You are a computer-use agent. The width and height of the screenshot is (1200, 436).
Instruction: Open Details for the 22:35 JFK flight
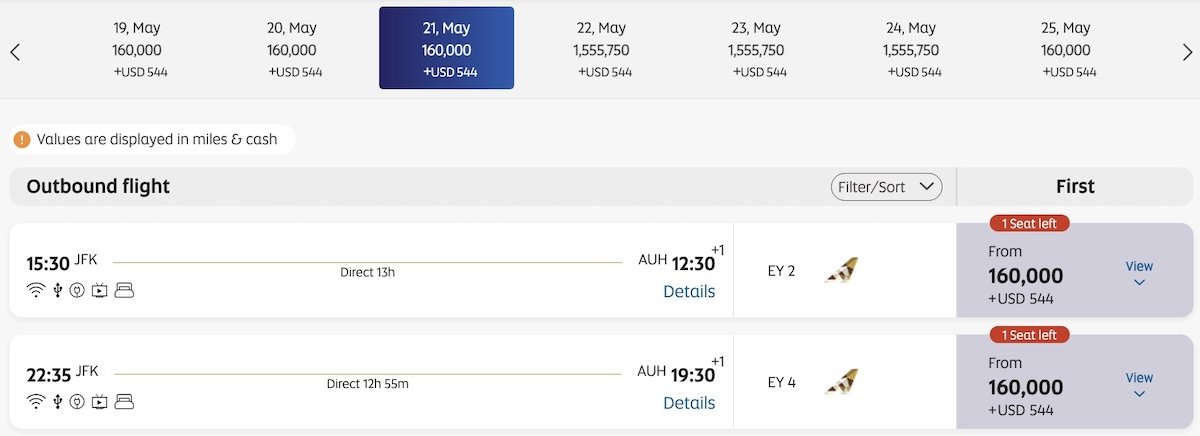[x=689, y=403]
